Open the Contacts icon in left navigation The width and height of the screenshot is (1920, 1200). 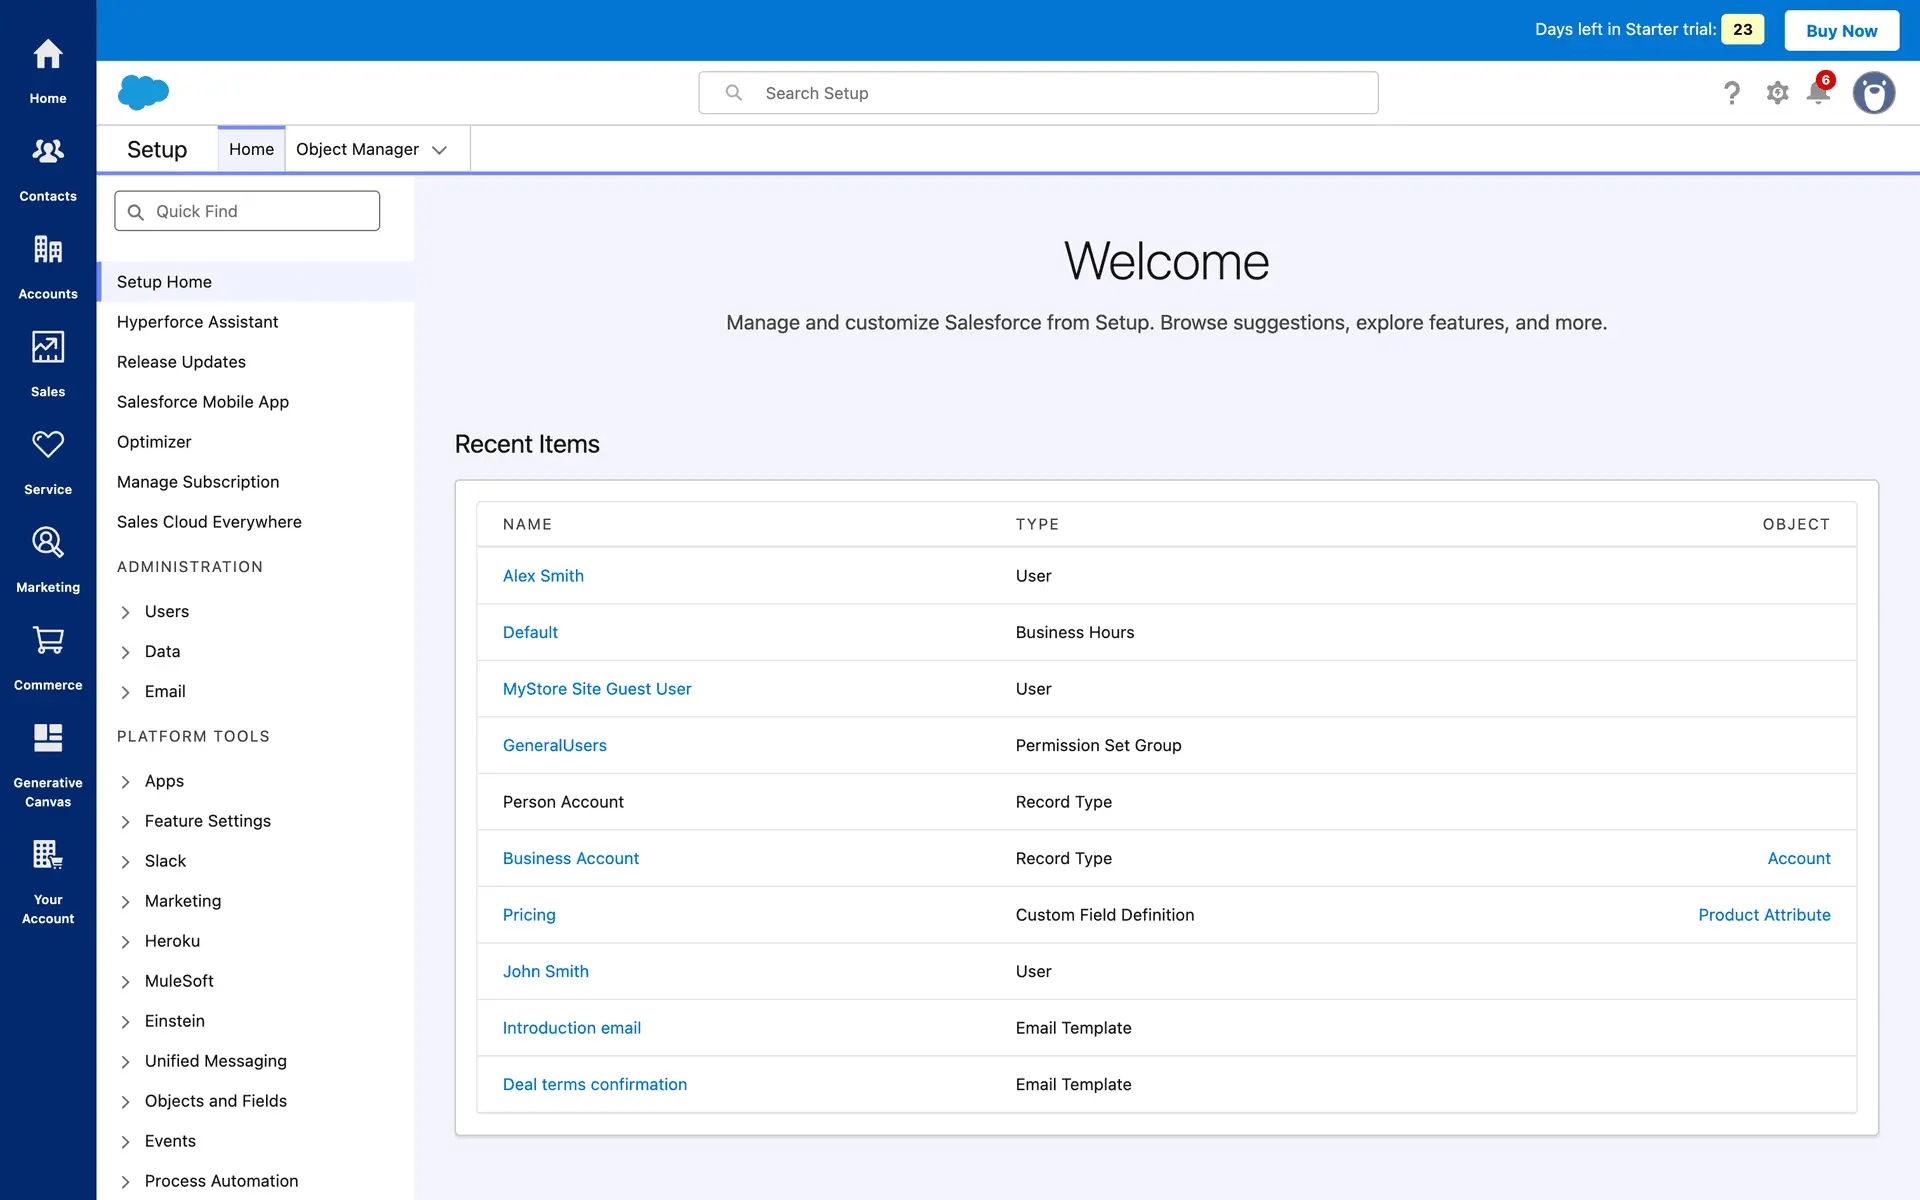point(48,152)
